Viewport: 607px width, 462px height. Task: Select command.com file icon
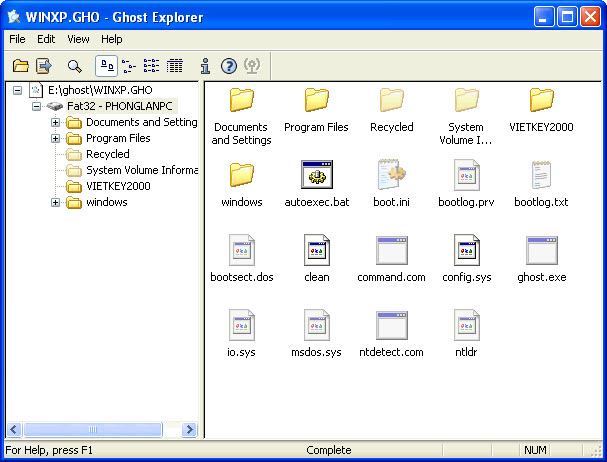(x=391, y=250)
